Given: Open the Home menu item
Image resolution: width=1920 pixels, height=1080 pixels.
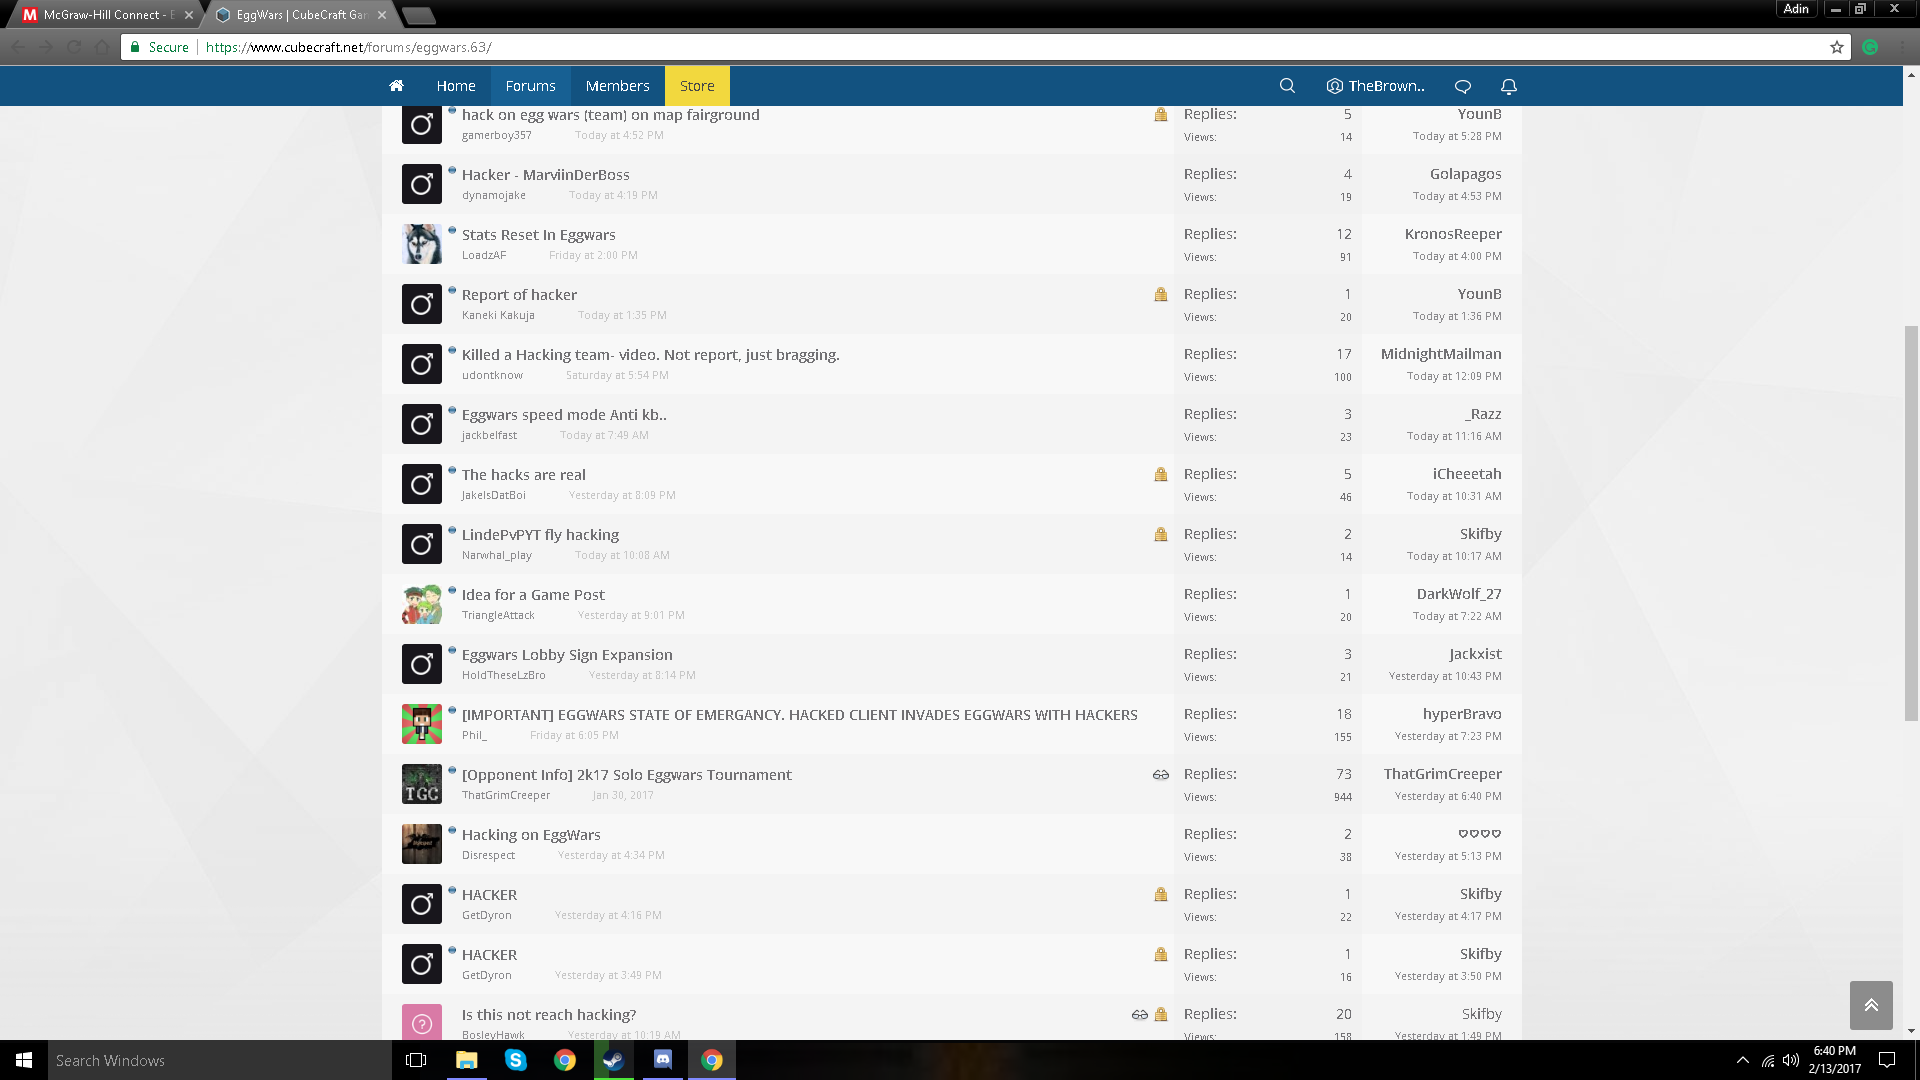Looking at the screenshot, I should (456, 86).
